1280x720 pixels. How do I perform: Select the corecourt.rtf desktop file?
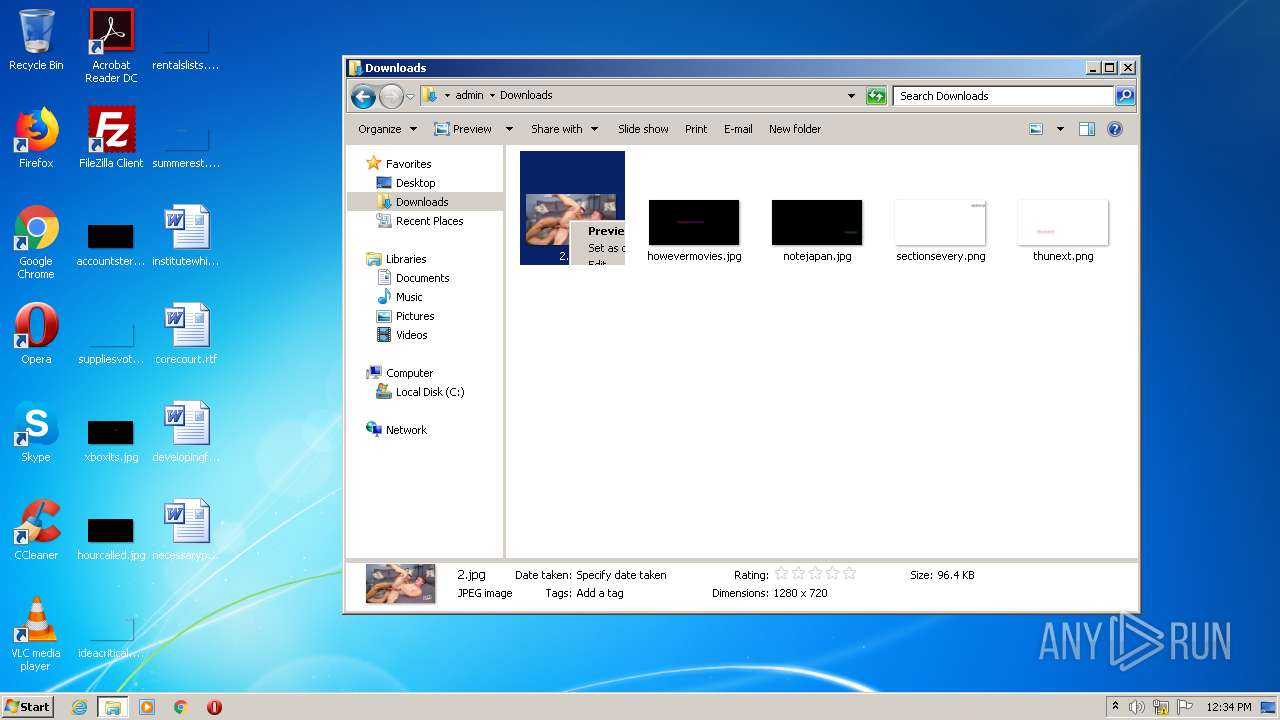tap(186, 334)
